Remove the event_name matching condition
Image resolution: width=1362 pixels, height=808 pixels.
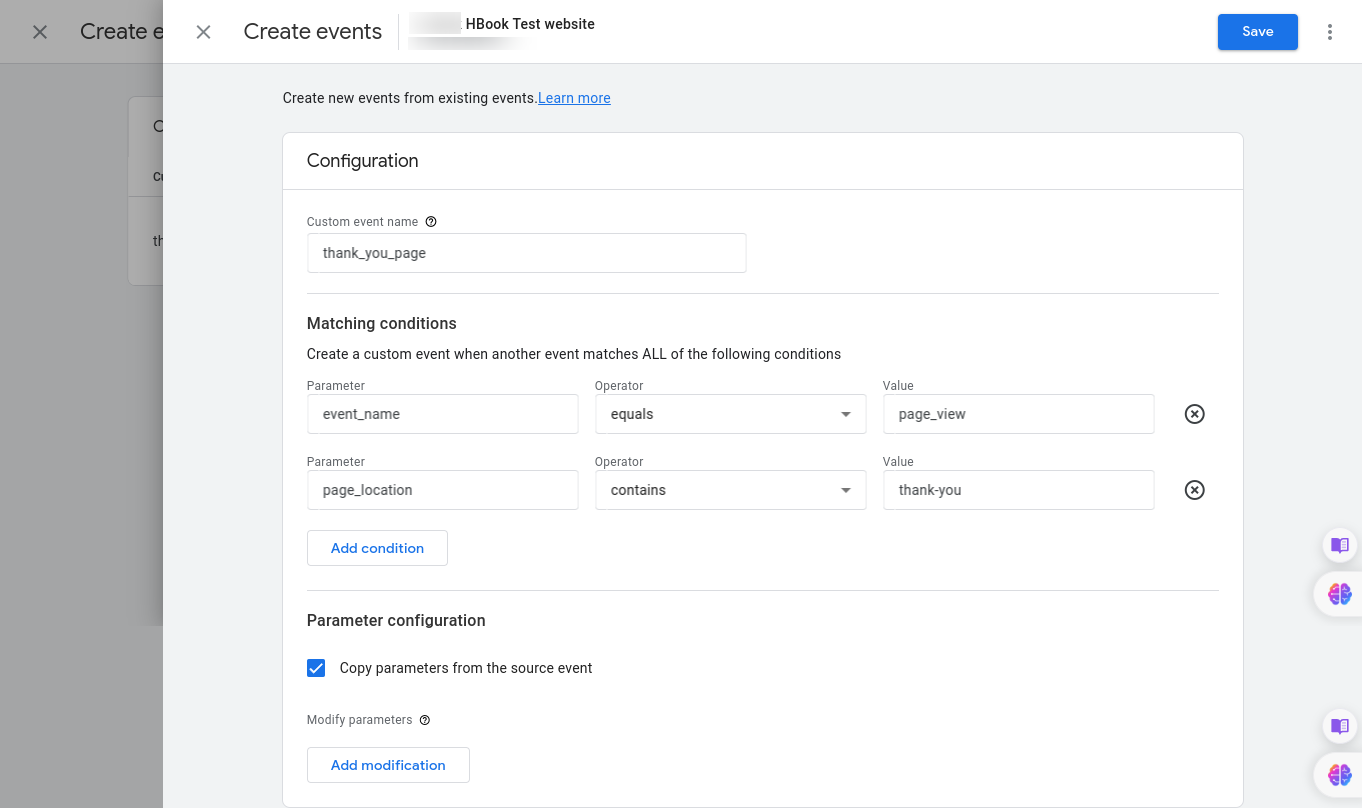tap(1194, 413)
